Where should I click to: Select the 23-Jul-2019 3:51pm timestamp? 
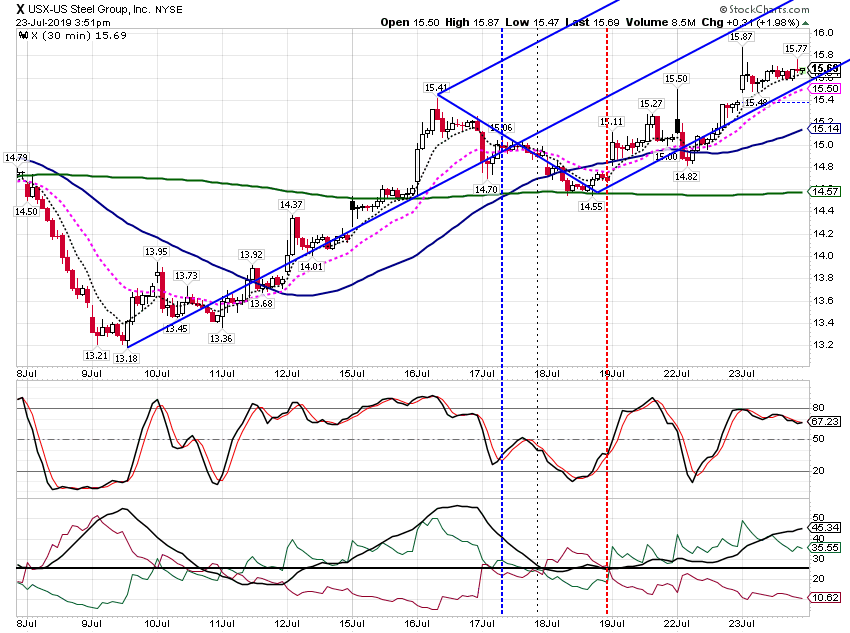pyautogui.click(x=63, y=23)
